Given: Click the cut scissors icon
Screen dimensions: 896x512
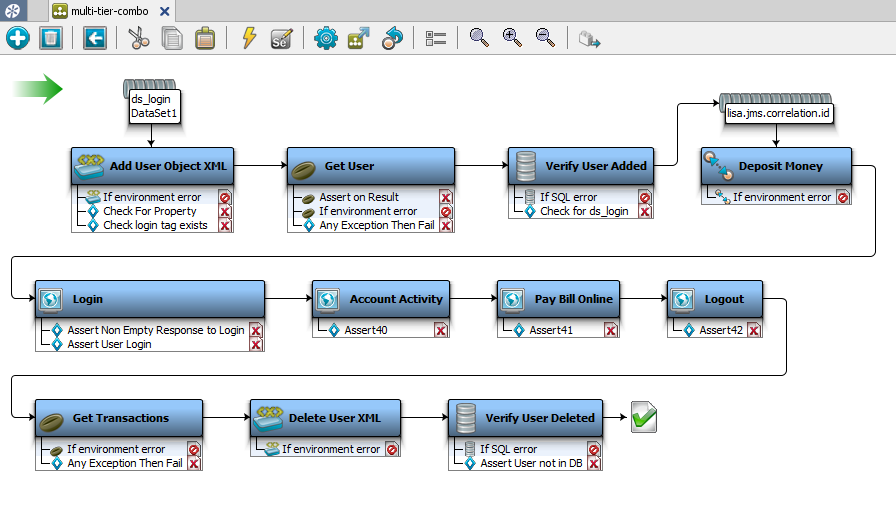Looking at the screenshot, I should pyautogui.click(x=139, y=38).
